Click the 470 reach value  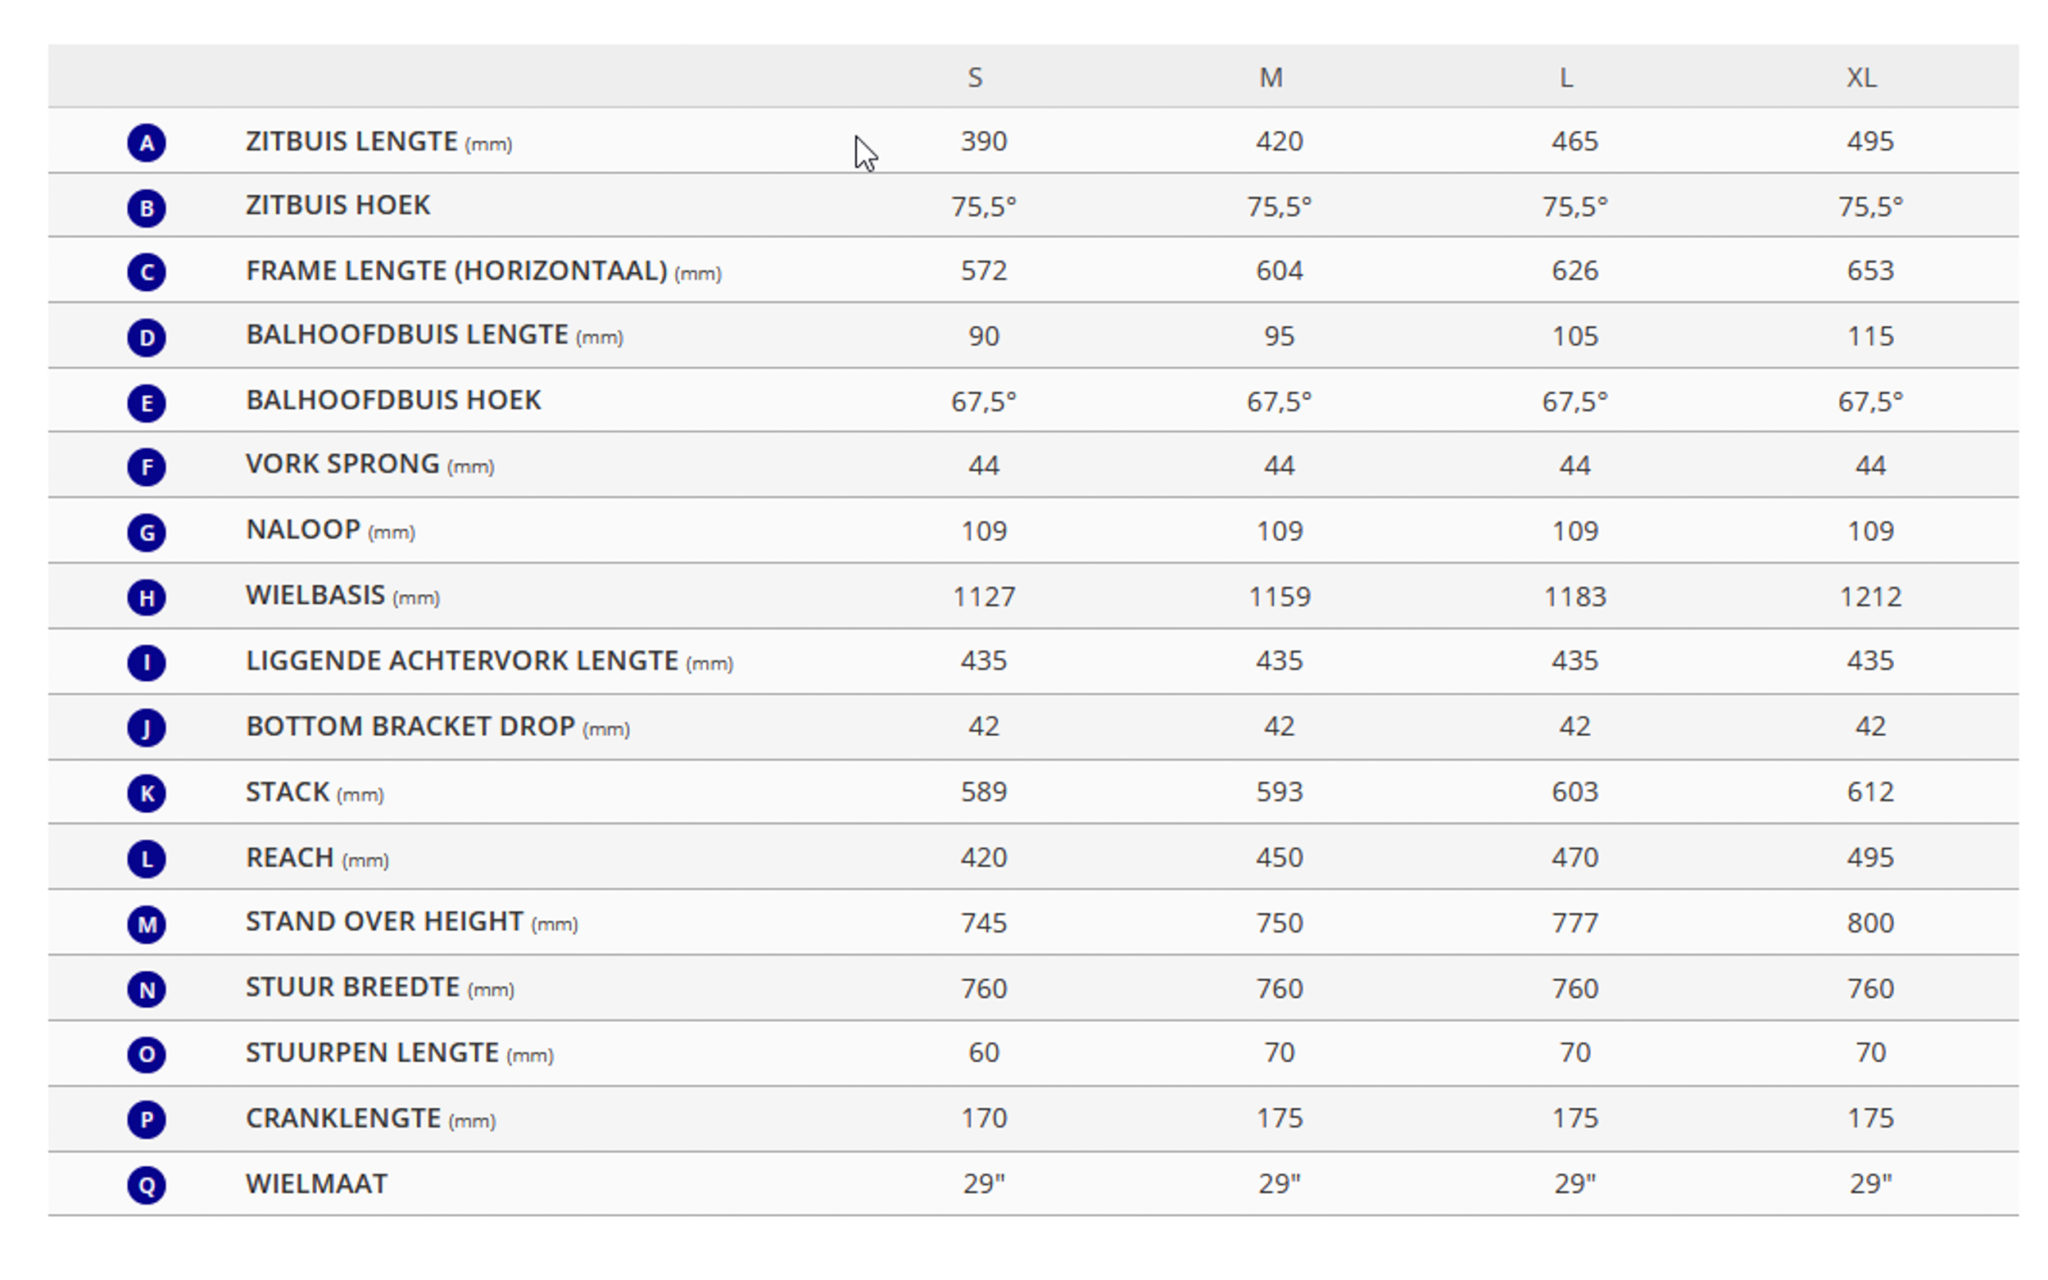pyautogui.click(x=1575, y=858)
